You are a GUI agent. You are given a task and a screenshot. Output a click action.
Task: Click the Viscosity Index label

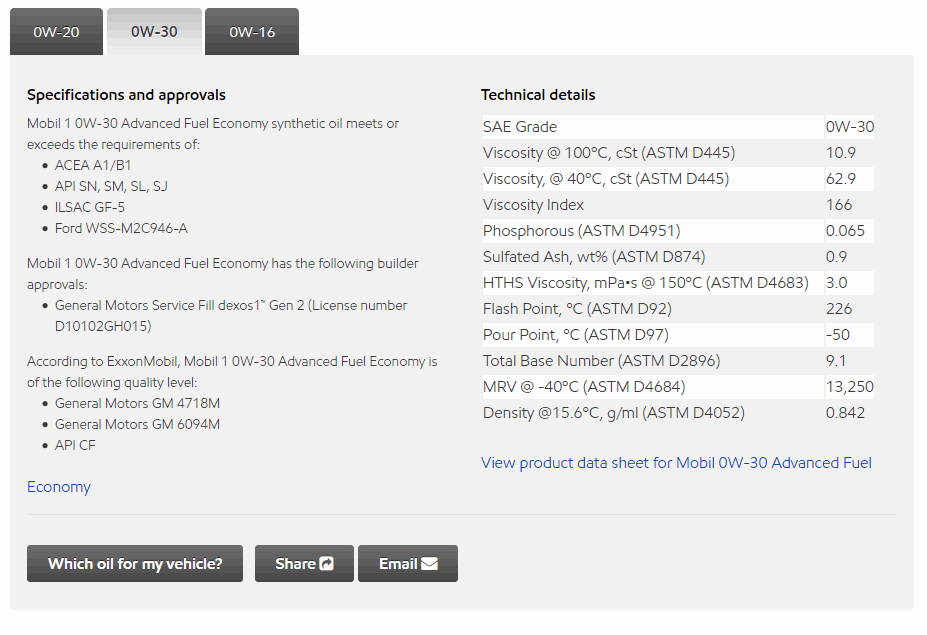[533, 205]
